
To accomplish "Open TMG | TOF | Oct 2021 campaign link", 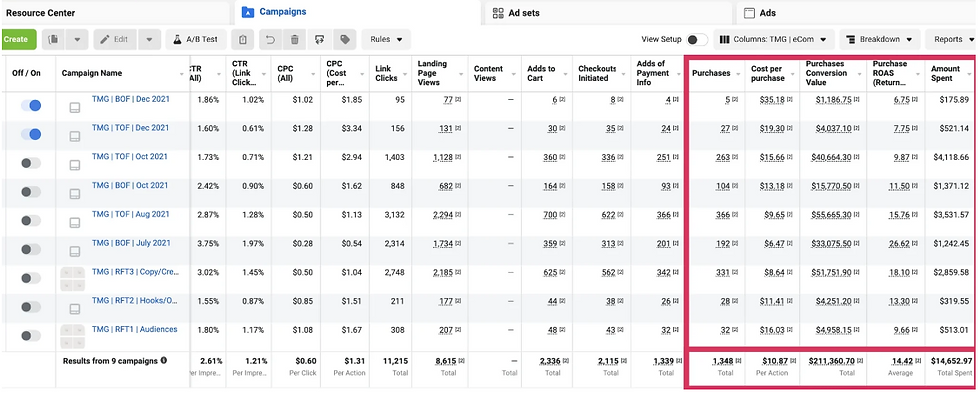I will [130, 157].
